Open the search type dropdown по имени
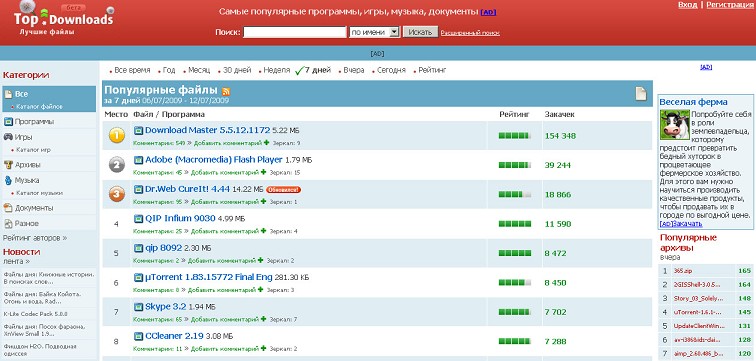Image resolution: width=756 pixels, height=361 pixels. tap(375, 32)
